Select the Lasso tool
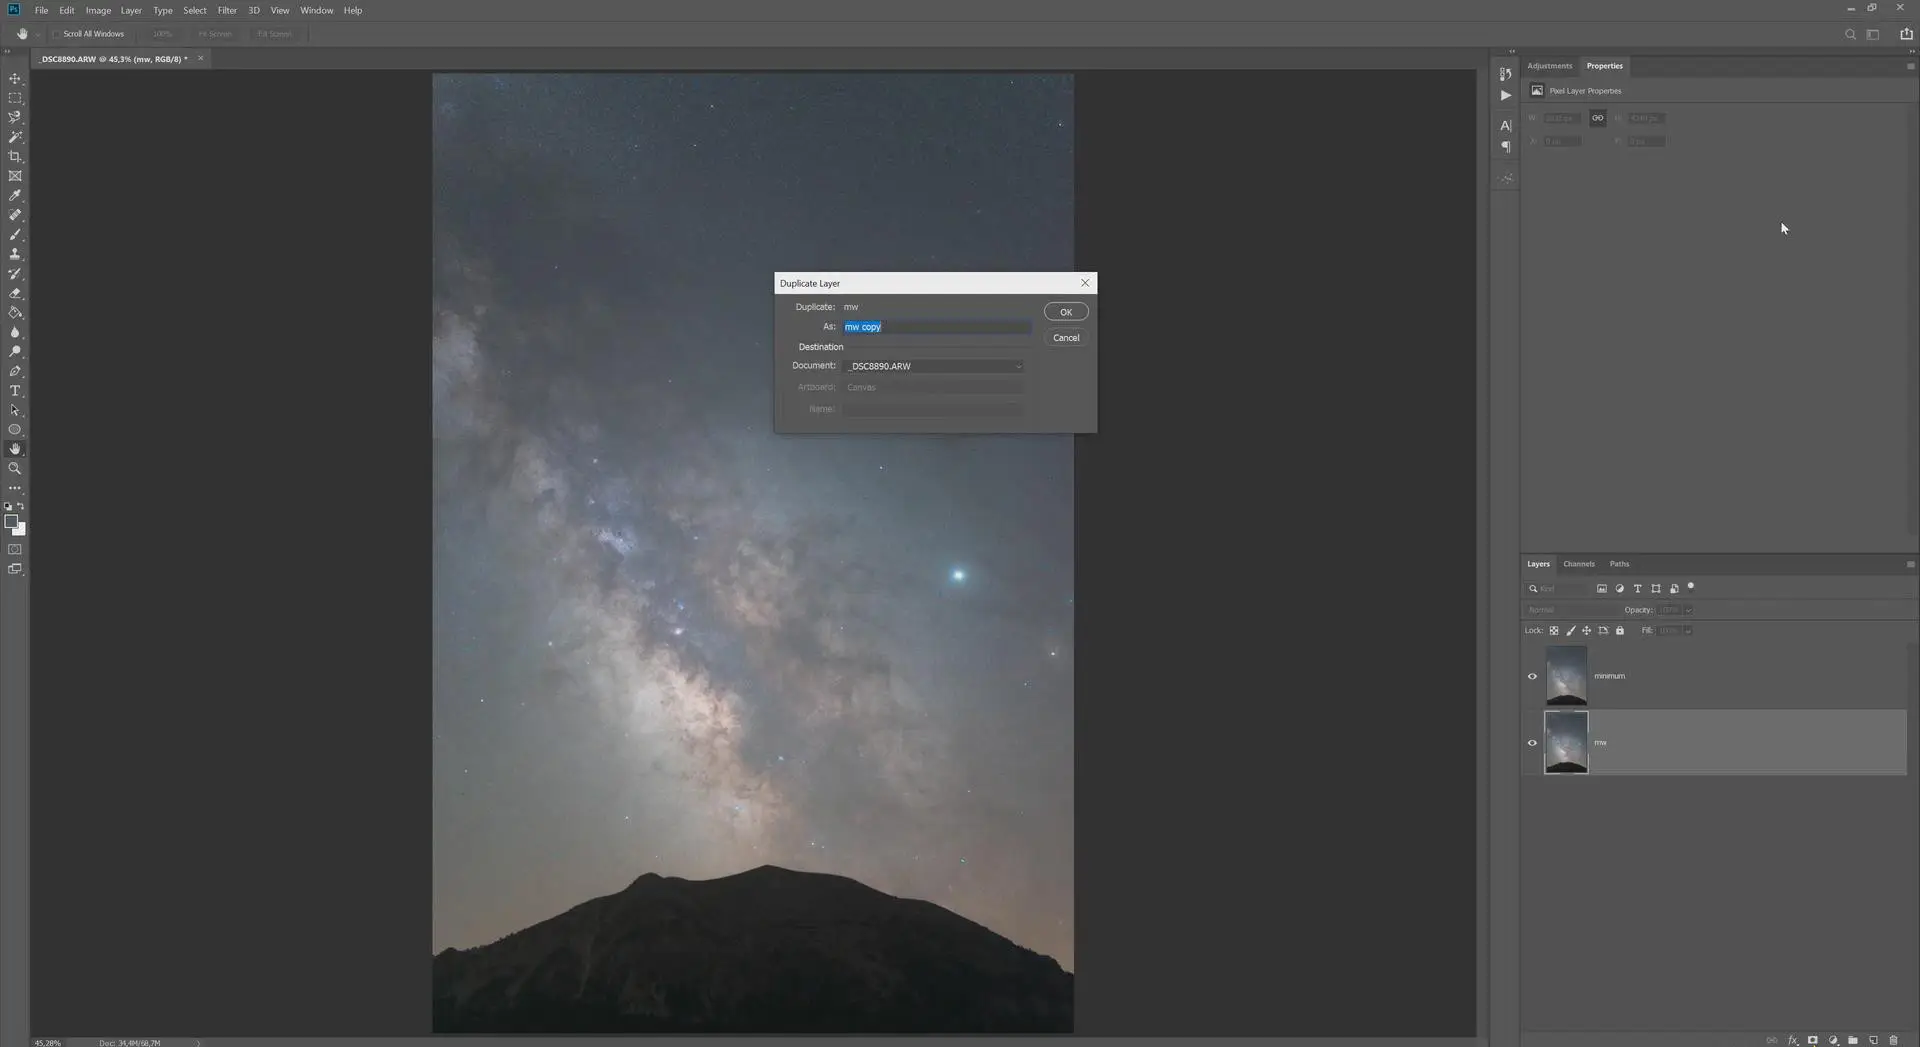The width and height of the screenshot is (1920, 1047). (x=15, y=117)
